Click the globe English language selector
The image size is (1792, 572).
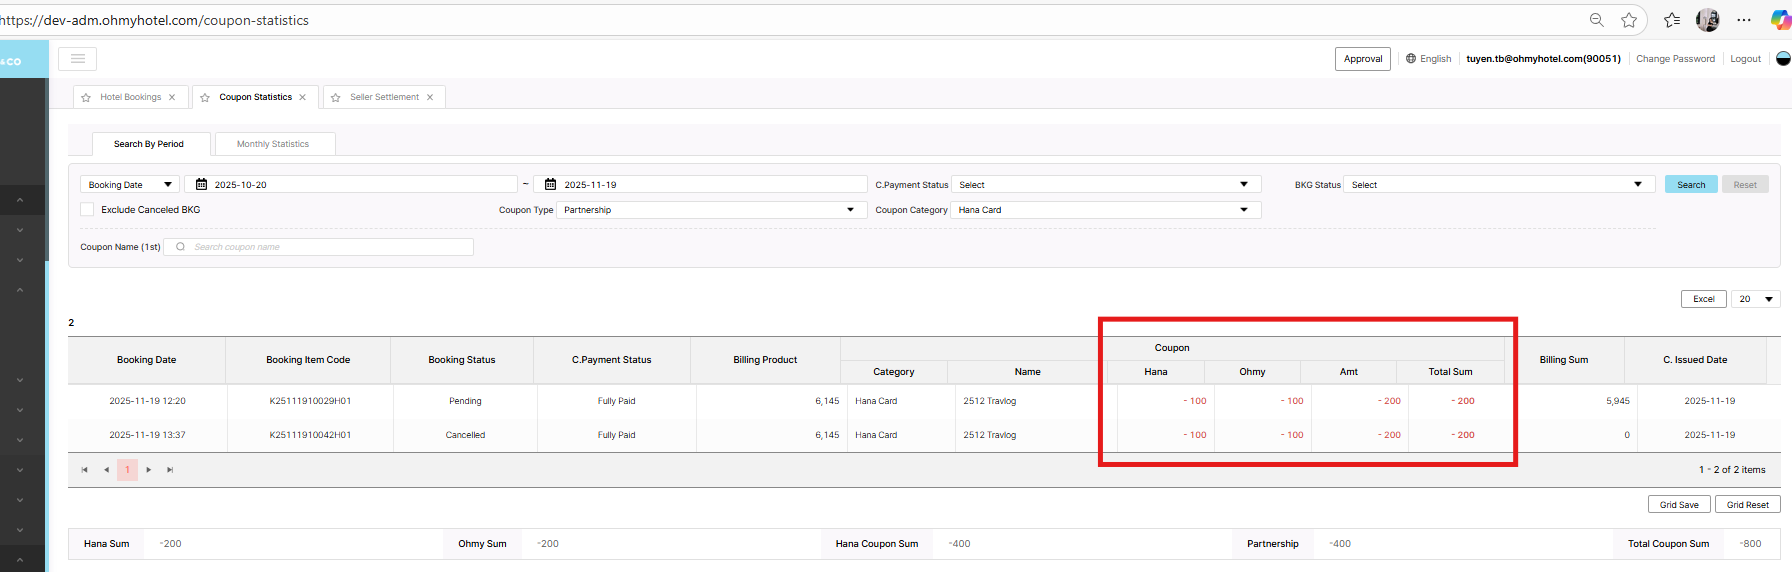coord(1428,59)
